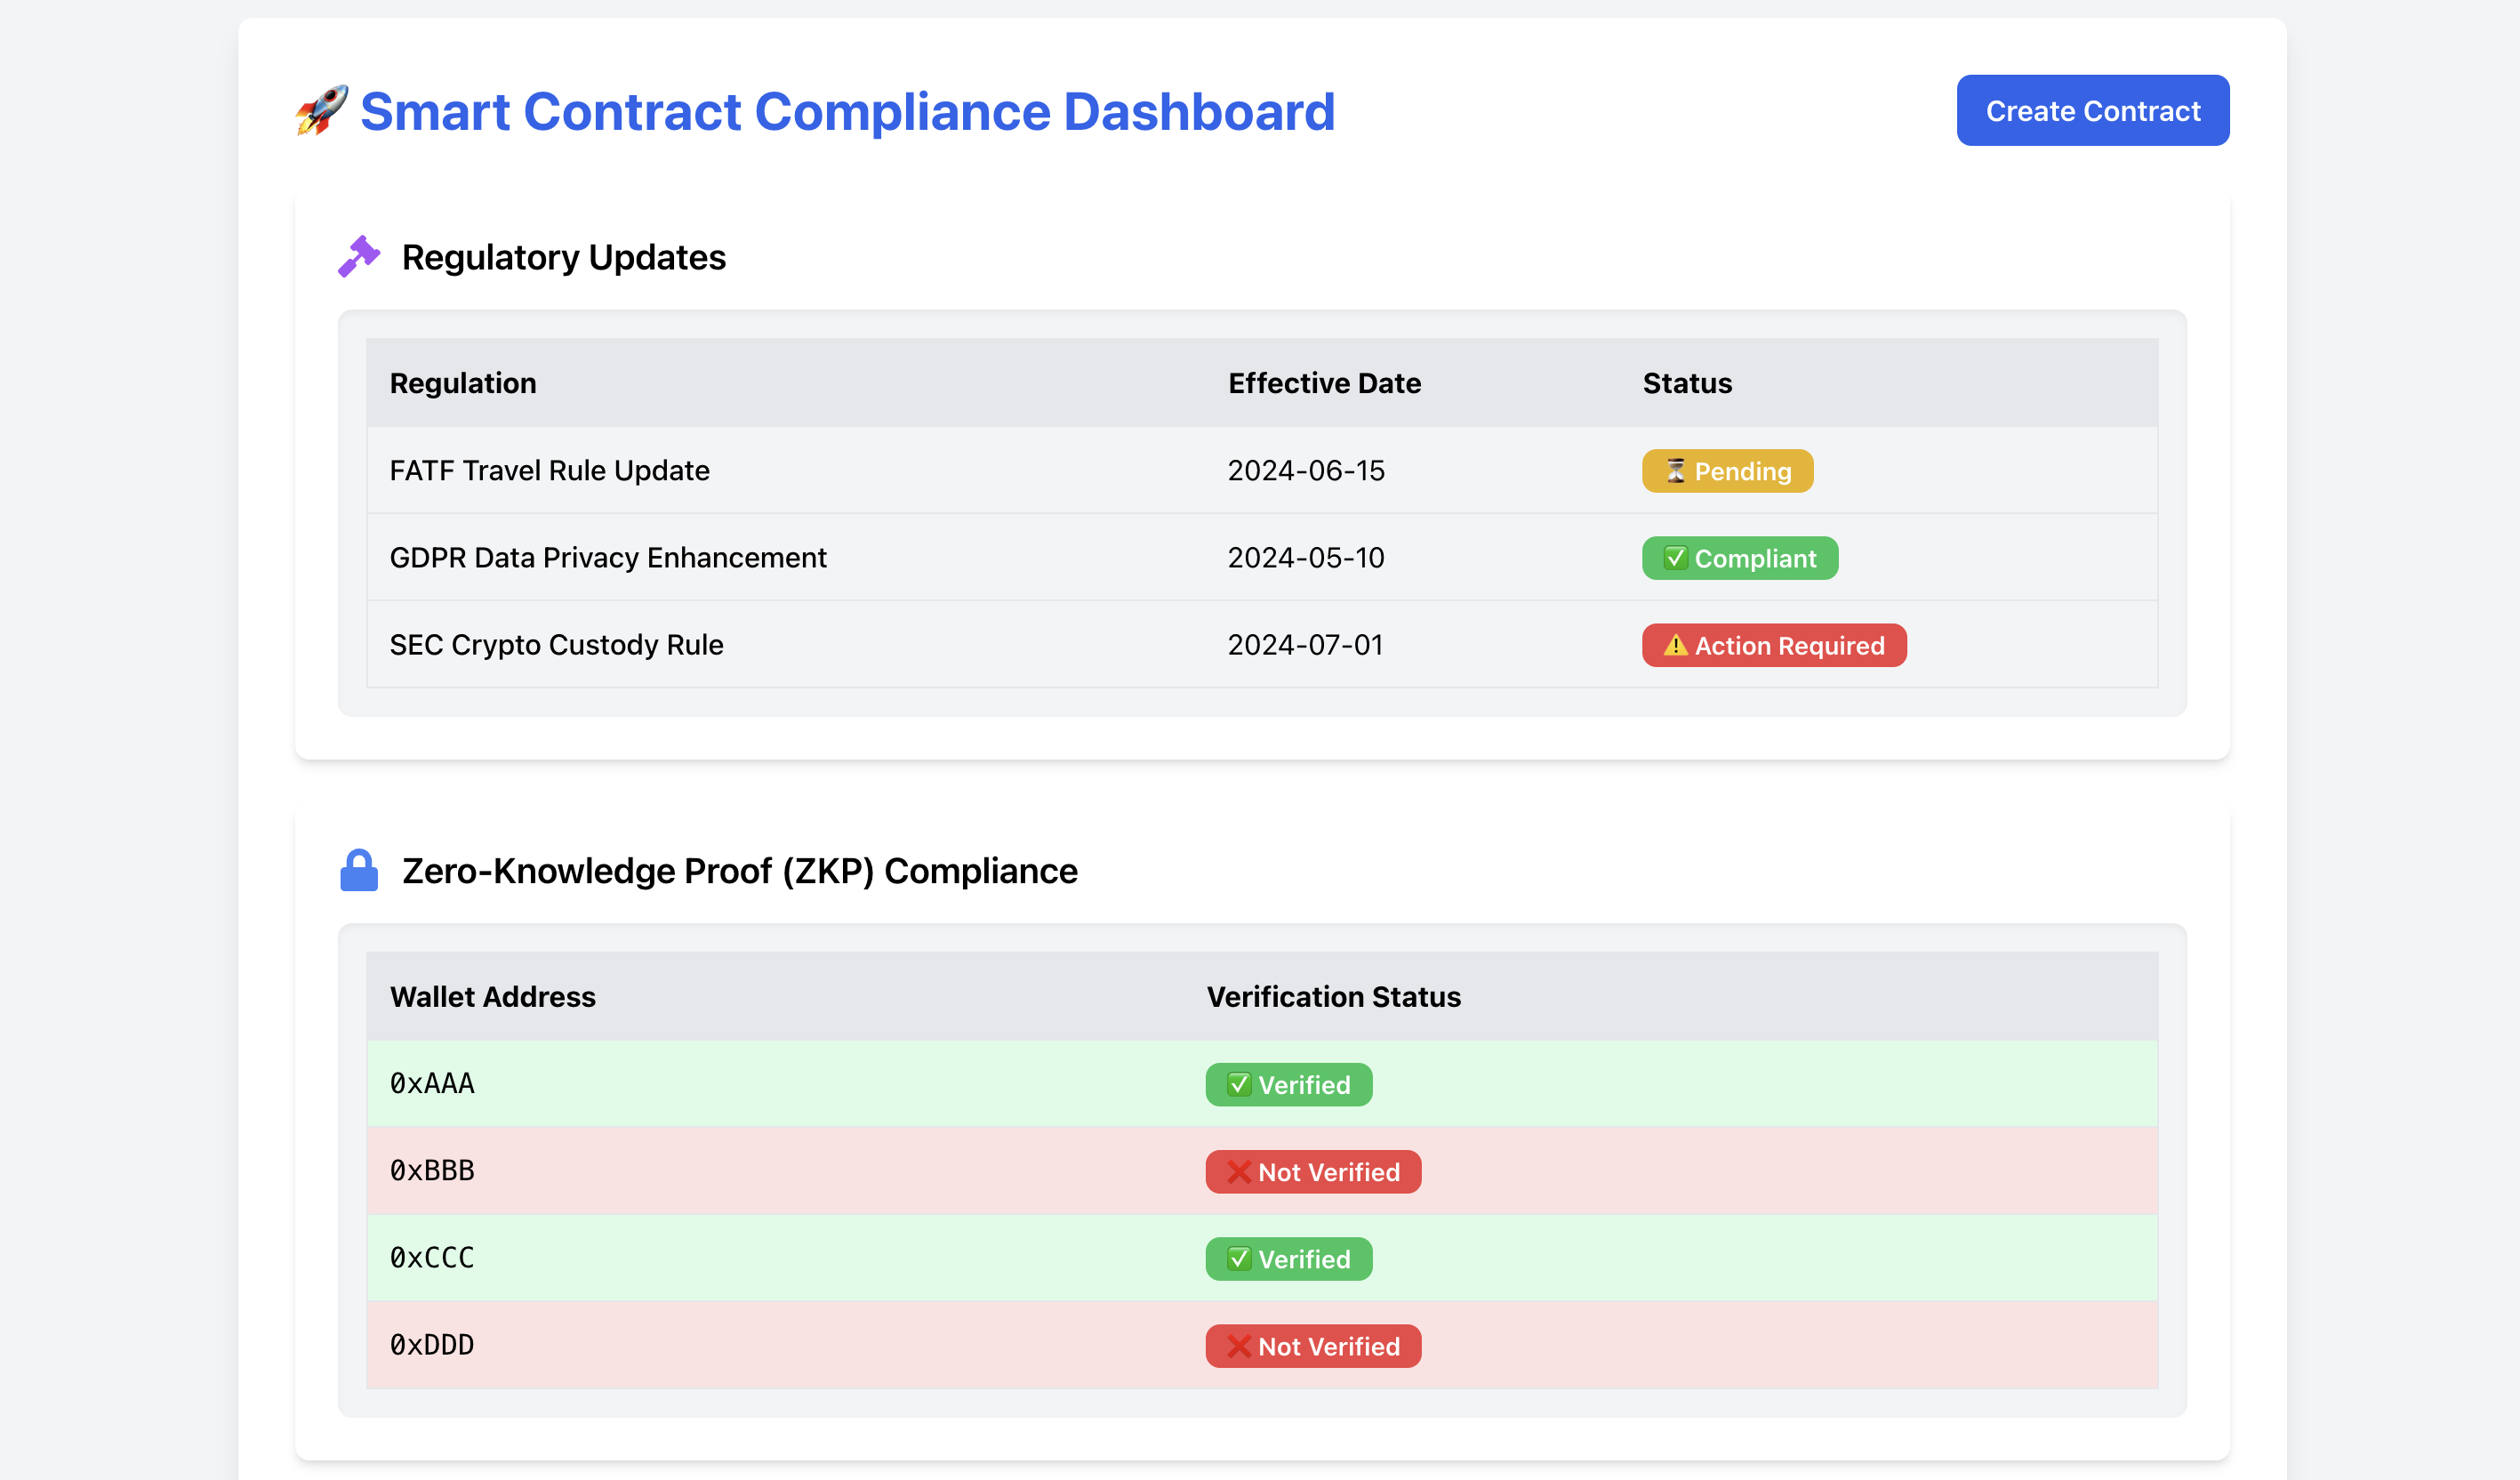Open the FATF Travel Rule Update row
Image resolution: width=2520 pixels, height=1480 pixels.
549,470
